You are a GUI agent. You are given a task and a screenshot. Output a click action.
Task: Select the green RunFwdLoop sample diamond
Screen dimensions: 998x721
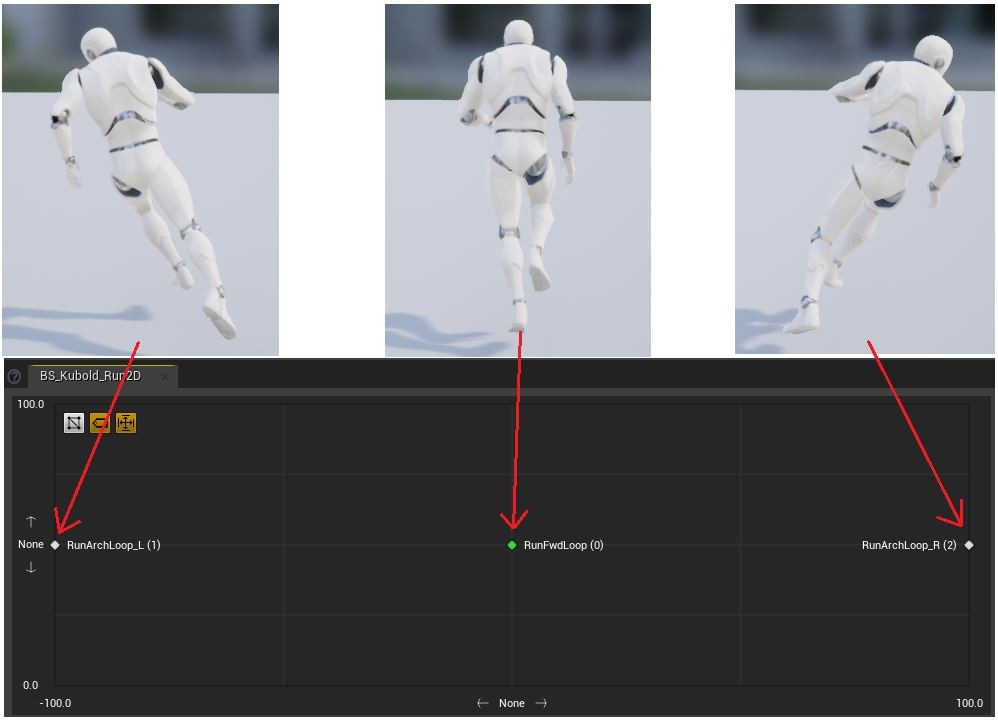(x=513, y=545)
